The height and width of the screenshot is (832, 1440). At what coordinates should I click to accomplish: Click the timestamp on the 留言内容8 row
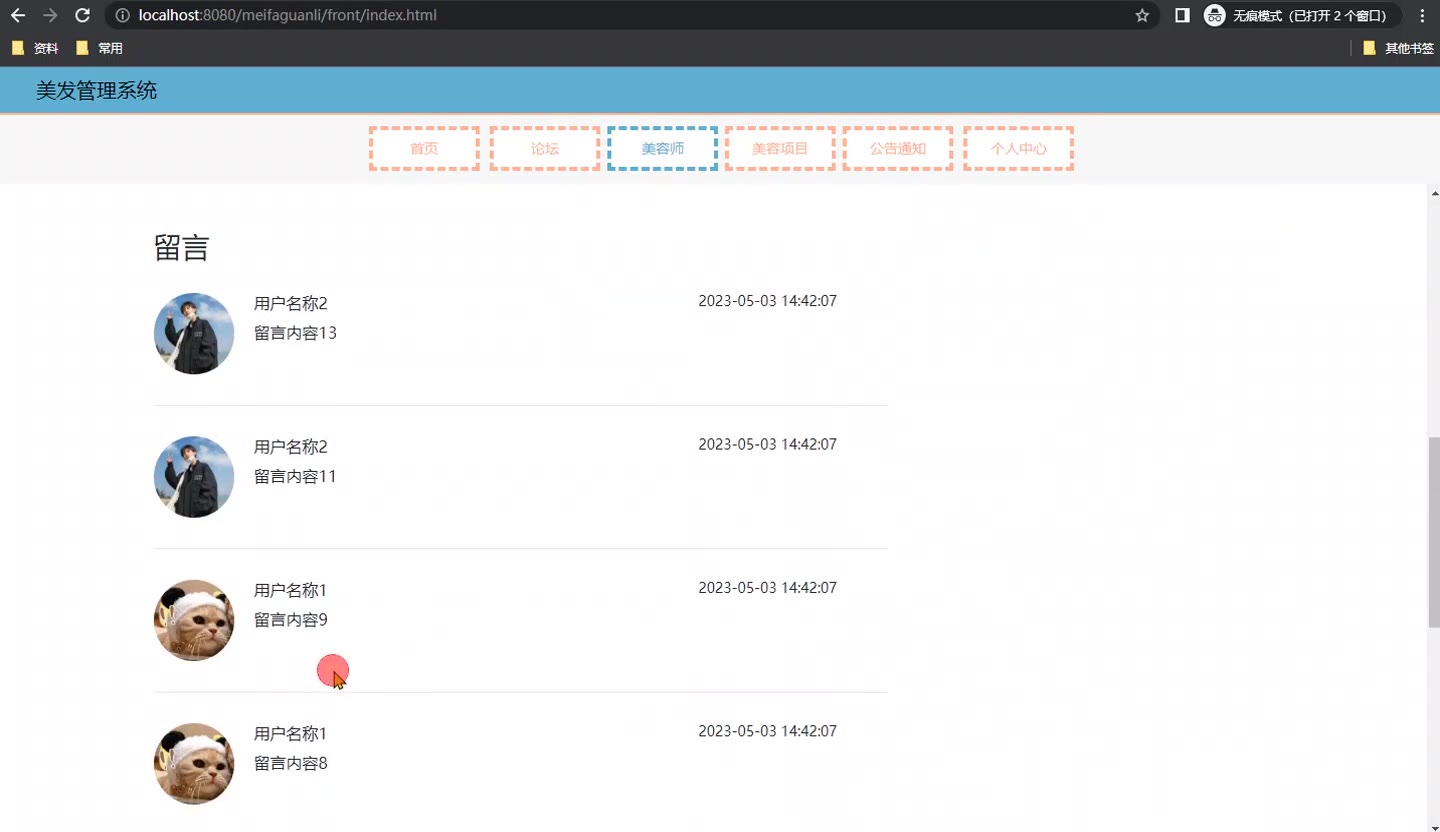[767, 731]
